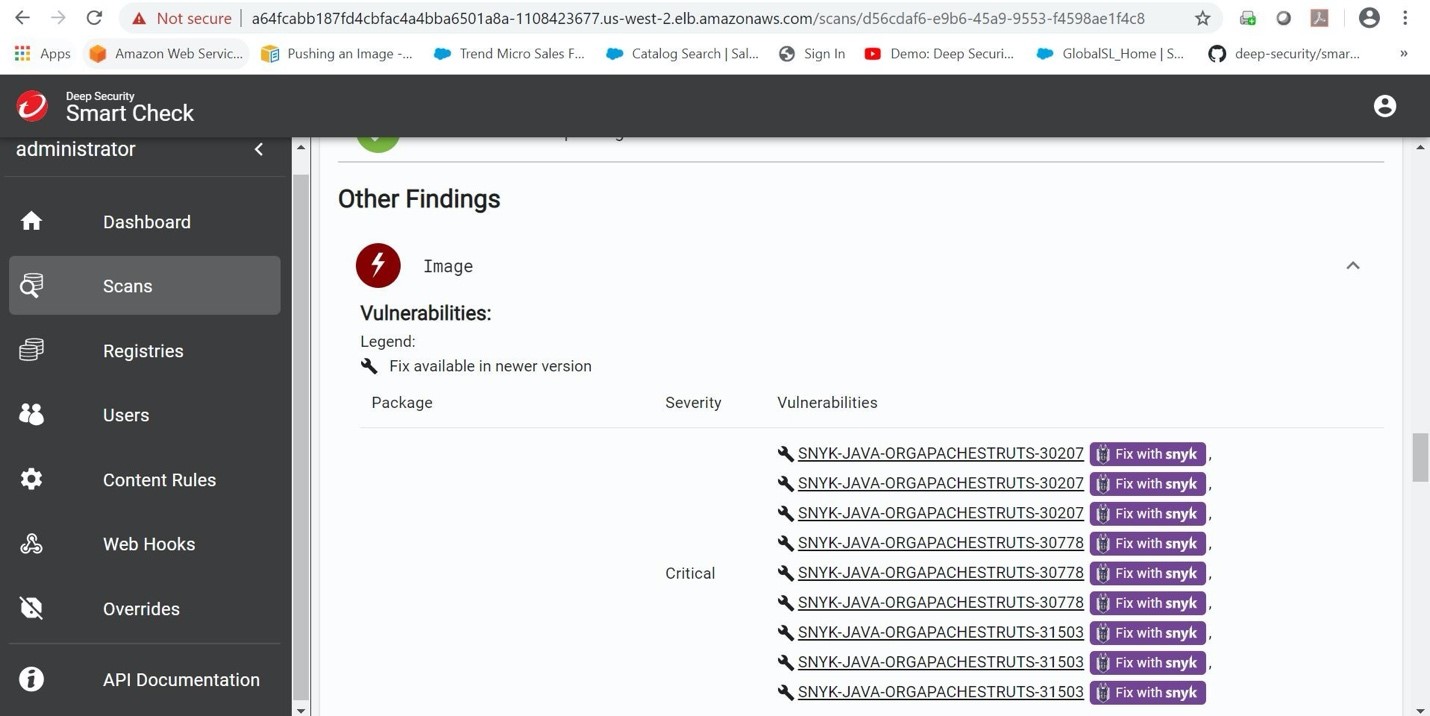This screenshot has height=716, width=1430.
Task: Click the wrench icon beside the second ORGAPACHESTRUTS-31503
Action: pos(785,662)
